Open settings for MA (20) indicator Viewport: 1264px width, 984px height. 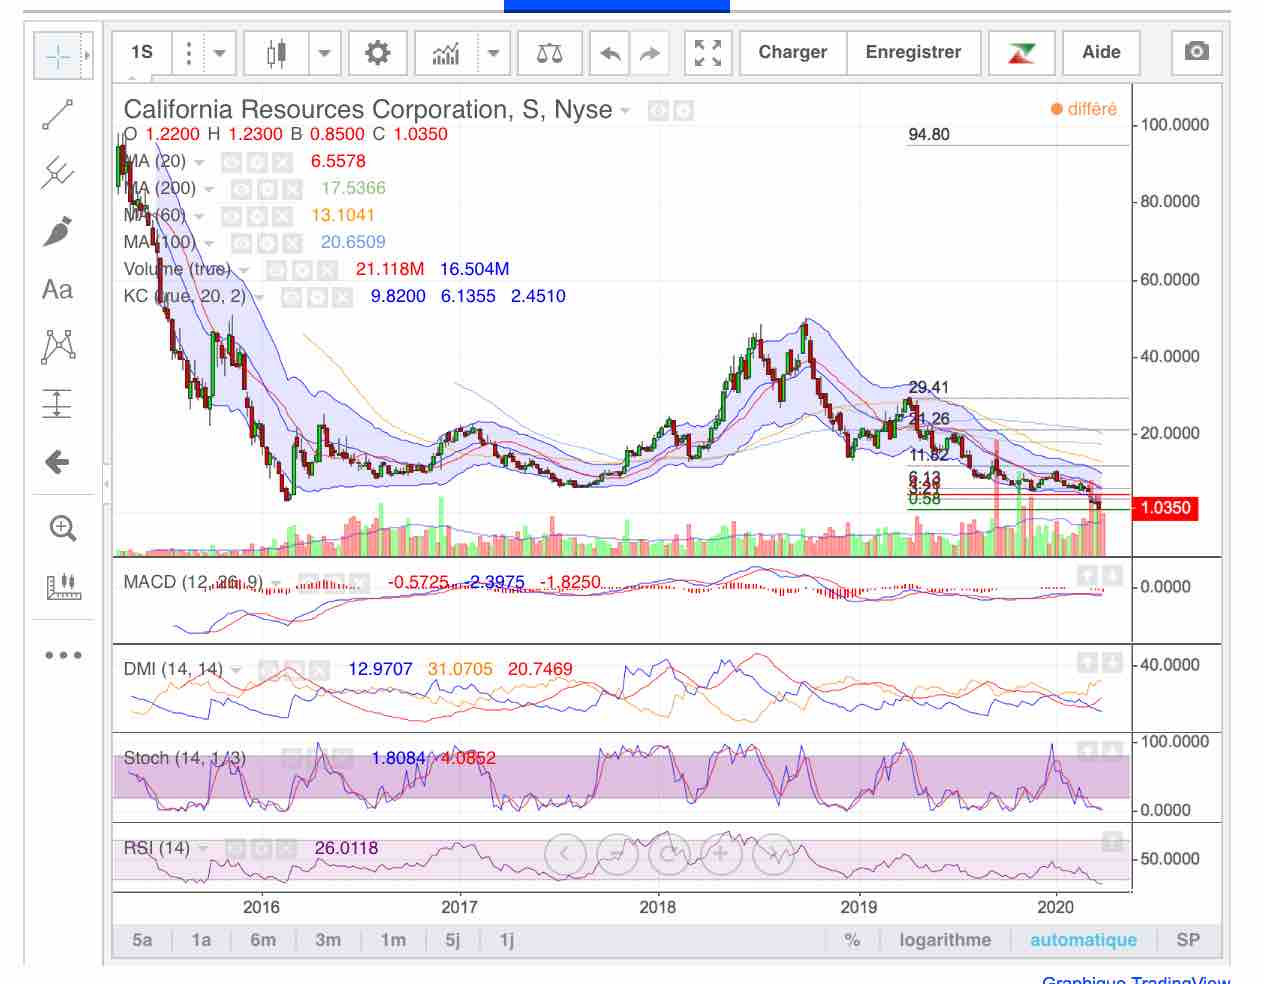(x=256, y=162)
